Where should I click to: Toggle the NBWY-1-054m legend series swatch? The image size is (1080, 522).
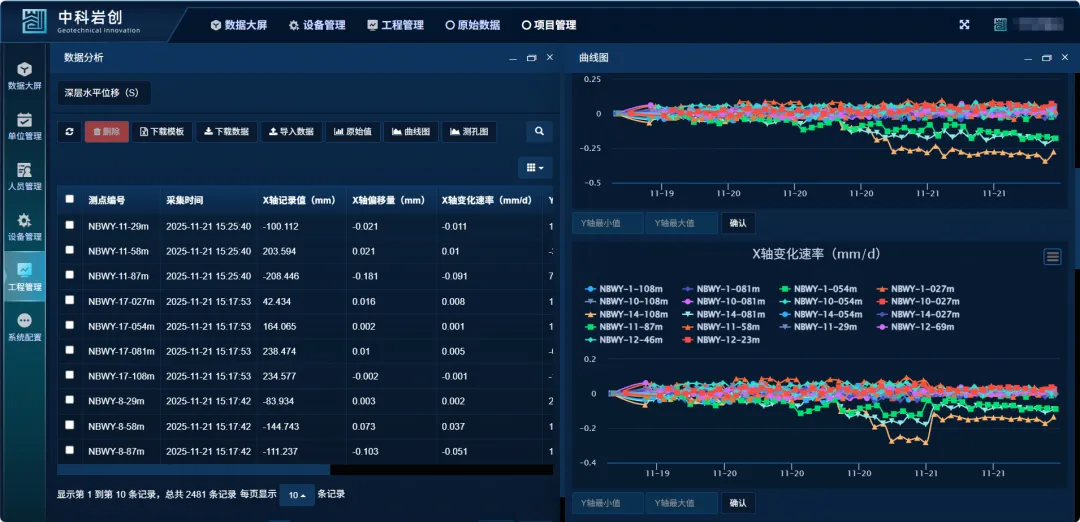[788, 288]
